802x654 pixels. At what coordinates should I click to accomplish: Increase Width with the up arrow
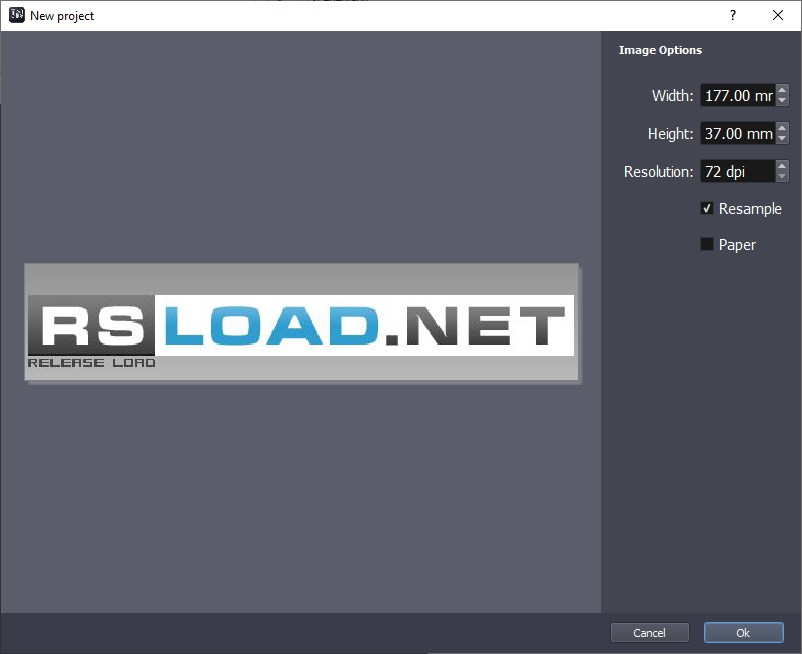[x=782, y=90]
